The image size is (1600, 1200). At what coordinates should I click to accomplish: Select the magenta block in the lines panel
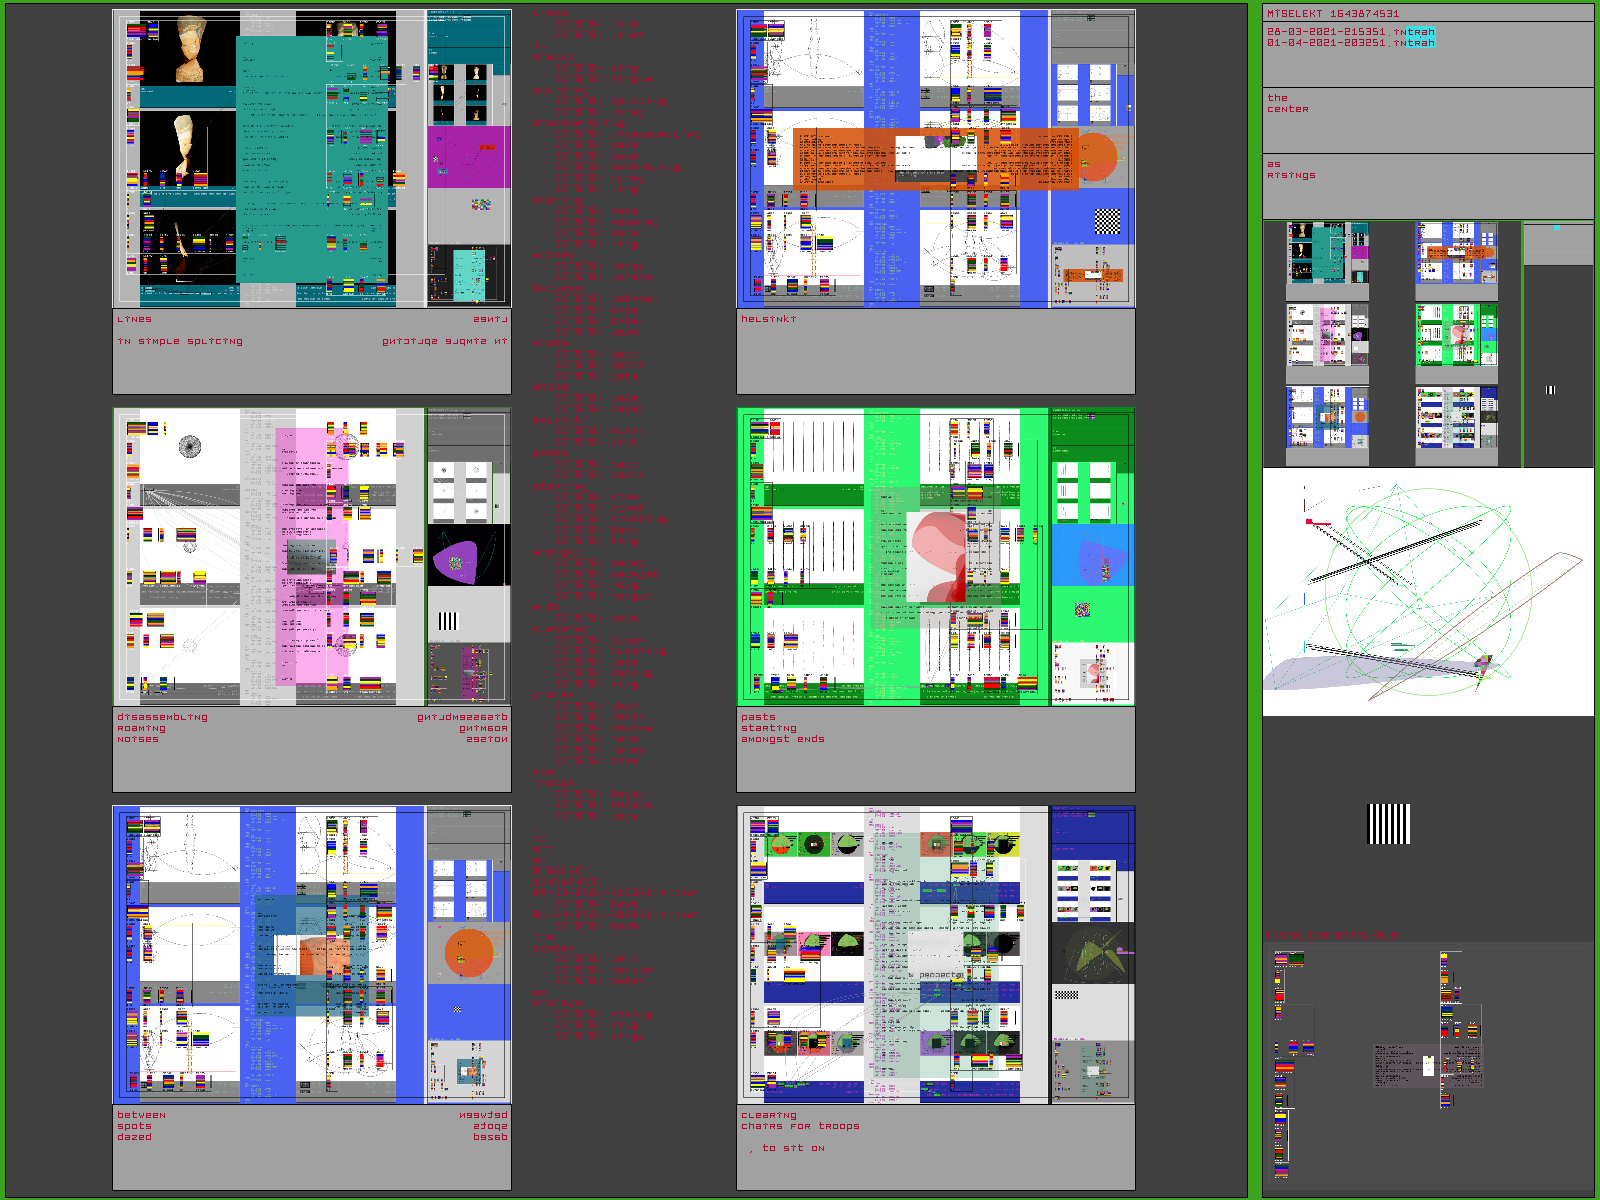[x=468, y=156]
